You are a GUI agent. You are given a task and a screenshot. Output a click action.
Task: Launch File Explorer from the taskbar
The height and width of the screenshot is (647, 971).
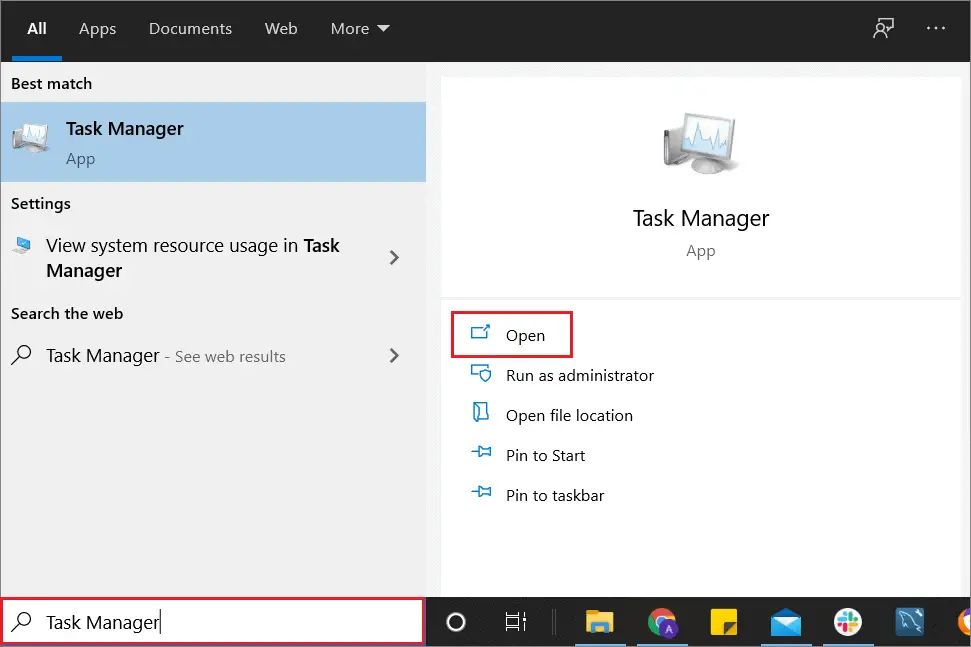[599, 622]
